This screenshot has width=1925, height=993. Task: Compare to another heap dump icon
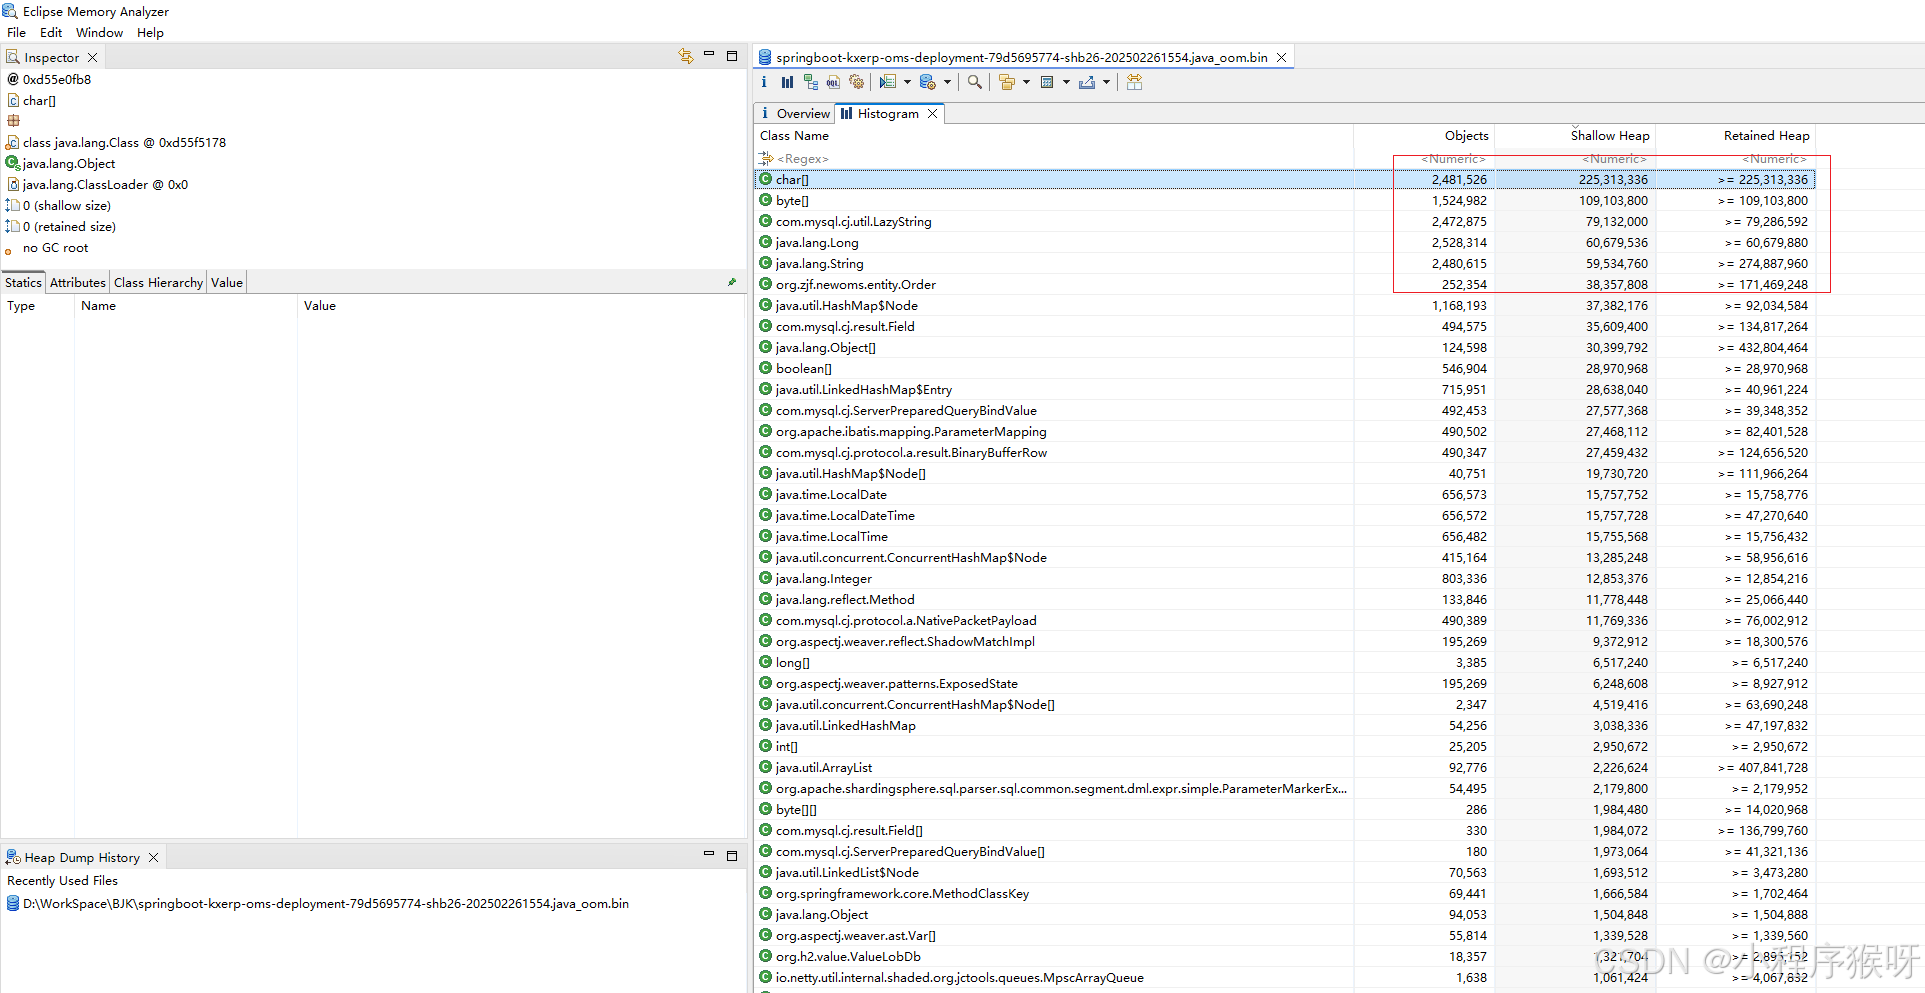pyautogui.click(x=1134, y=82)
